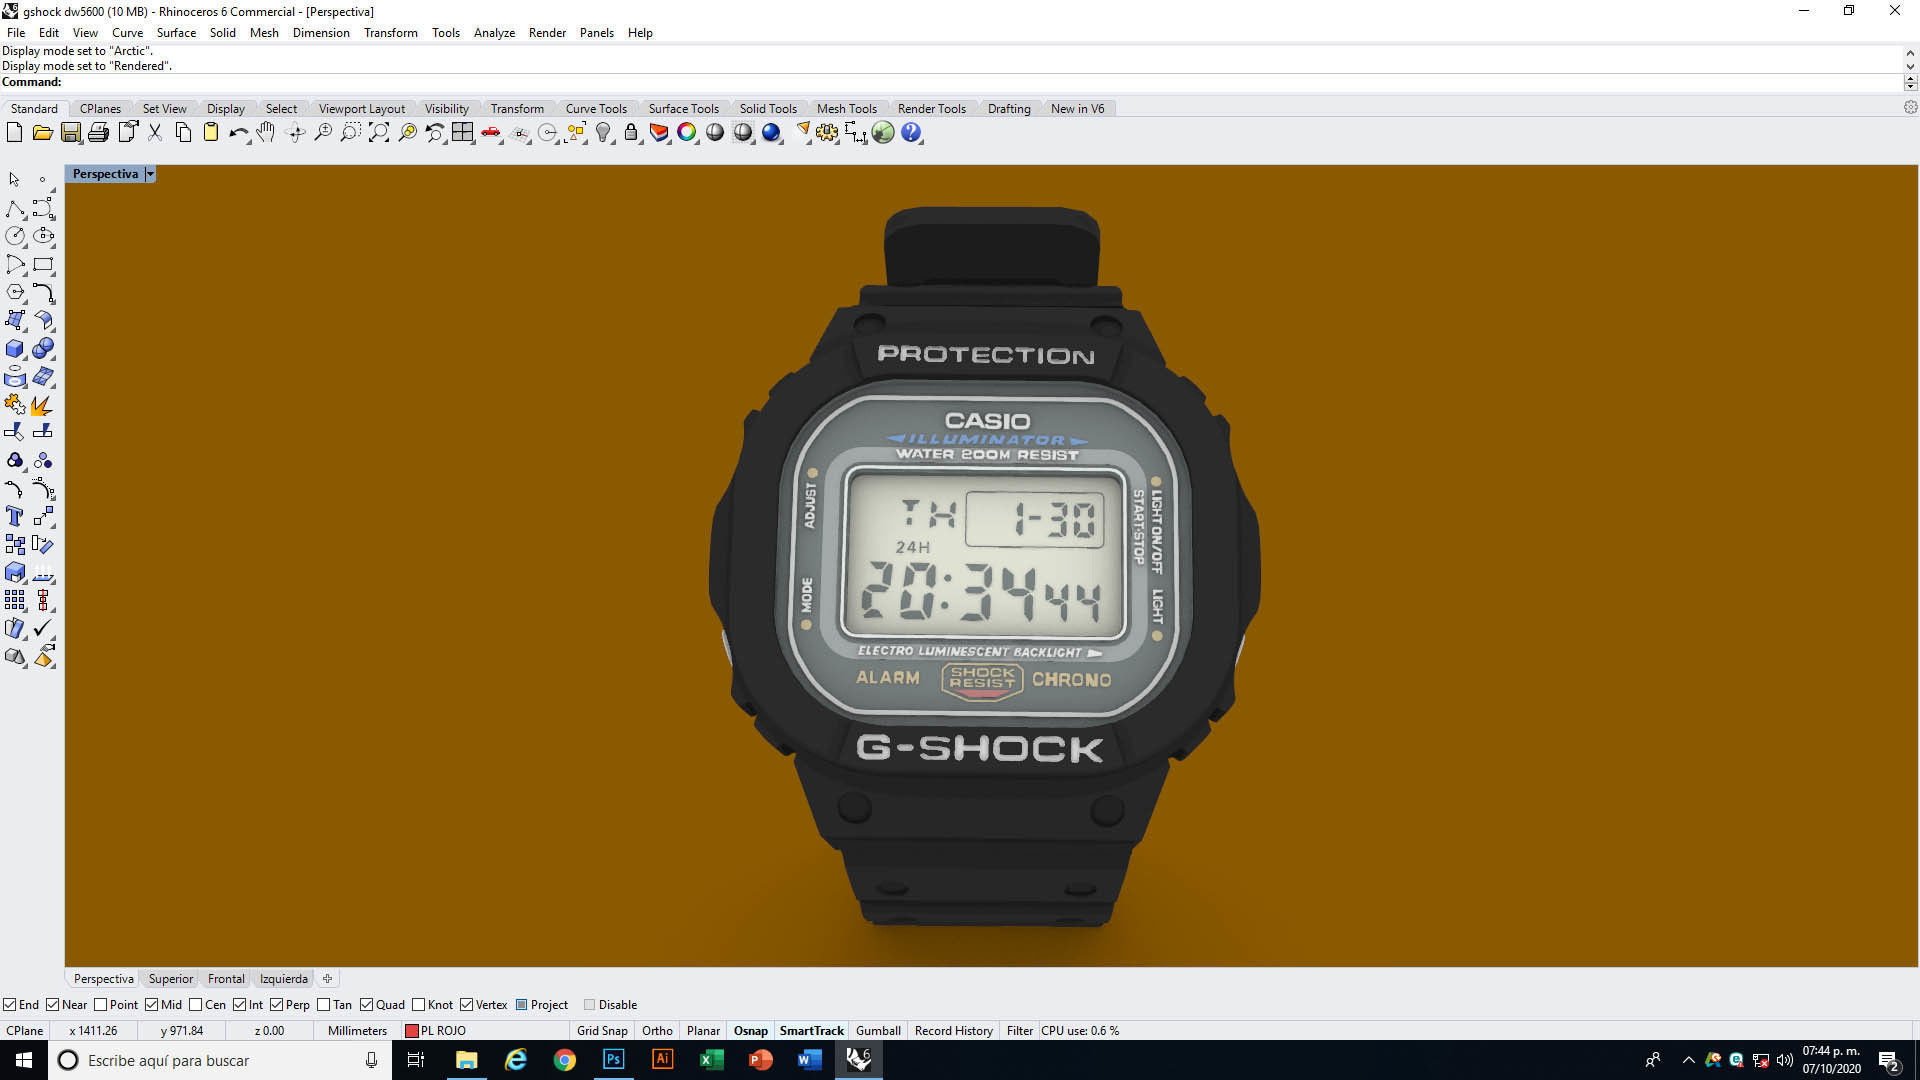1920x1080 pixels.
Task: Click the New file icon
Action: [x=14, y=132]
